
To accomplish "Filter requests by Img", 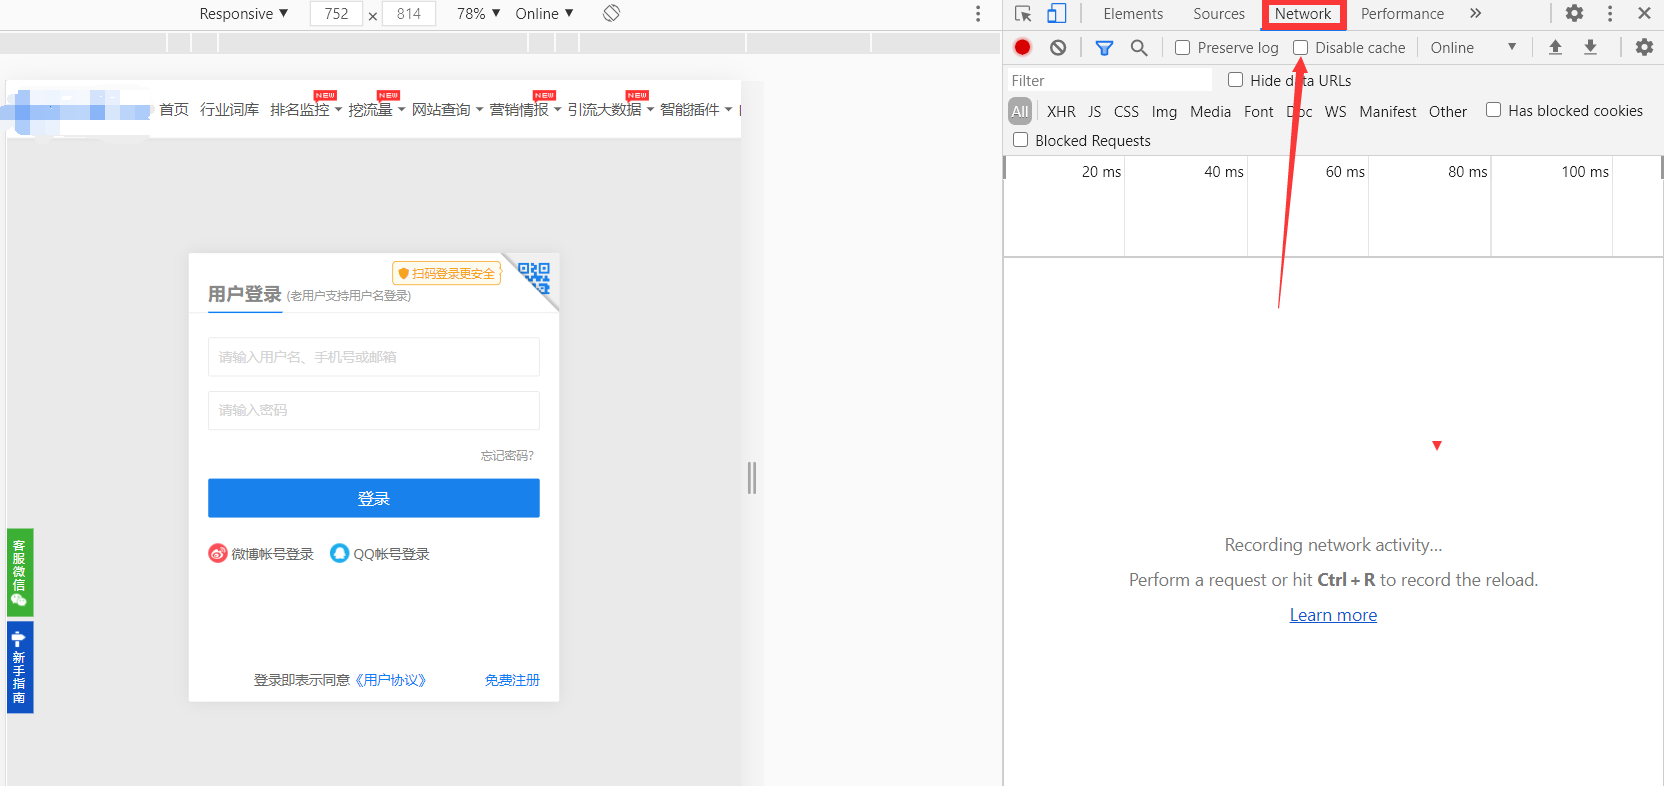I will [x=1164, y=111].
